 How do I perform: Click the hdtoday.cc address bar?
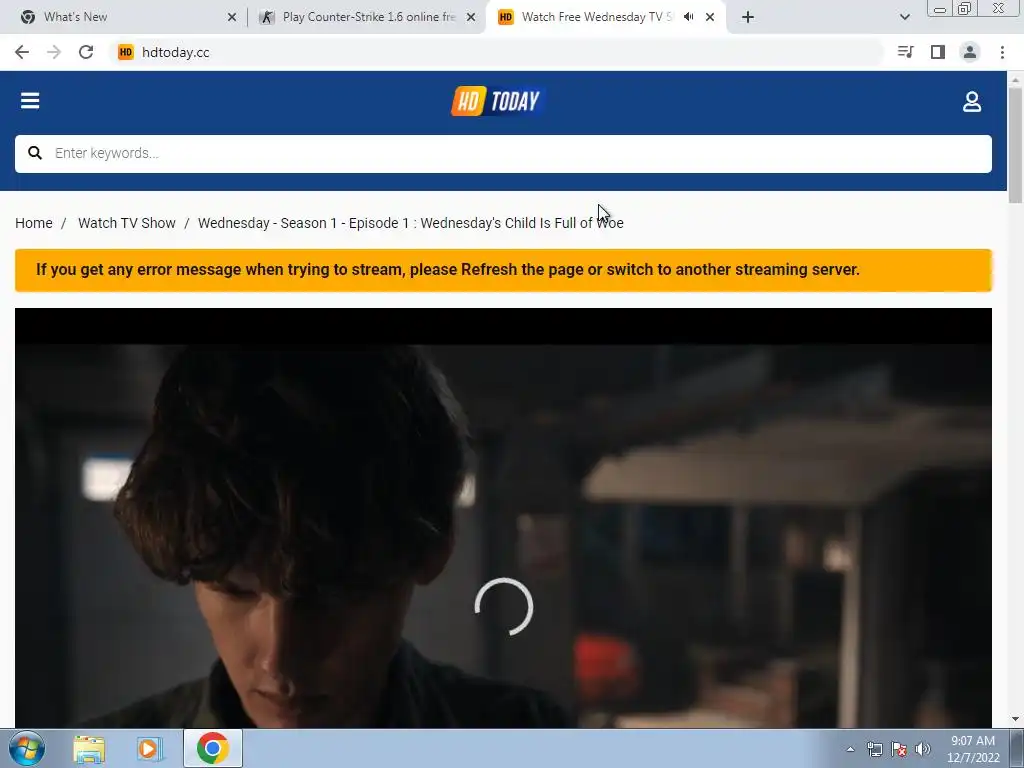click(496, 52)
